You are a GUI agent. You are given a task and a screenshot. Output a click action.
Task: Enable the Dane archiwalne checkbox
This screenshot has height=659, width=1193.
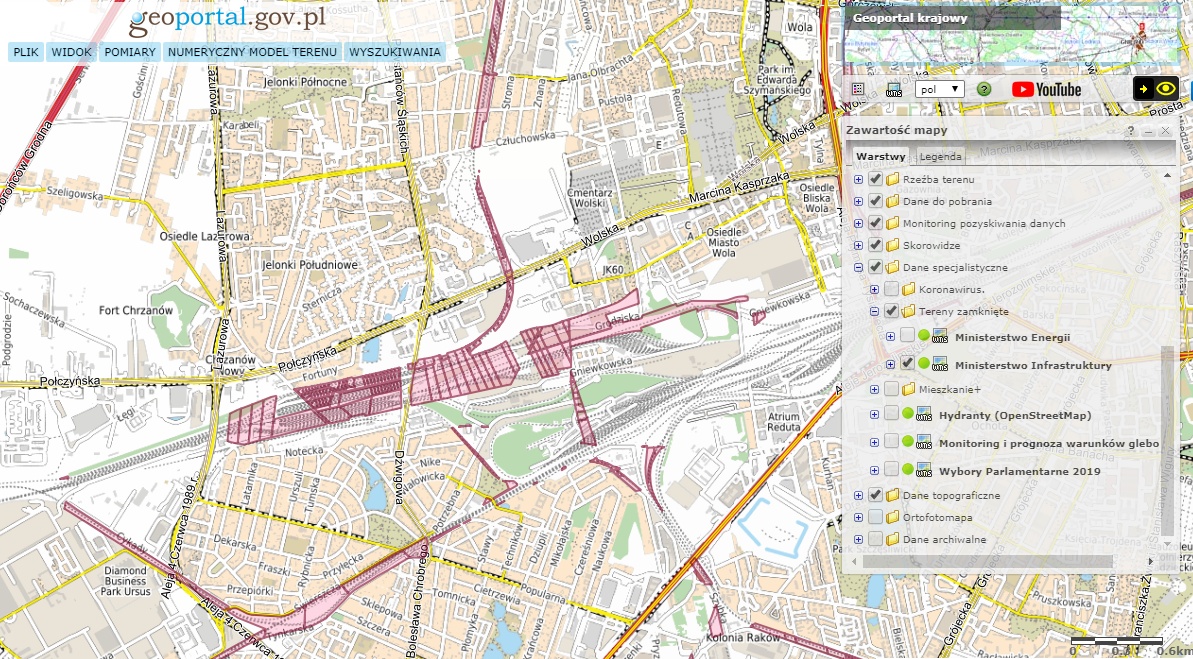(875, 540)
